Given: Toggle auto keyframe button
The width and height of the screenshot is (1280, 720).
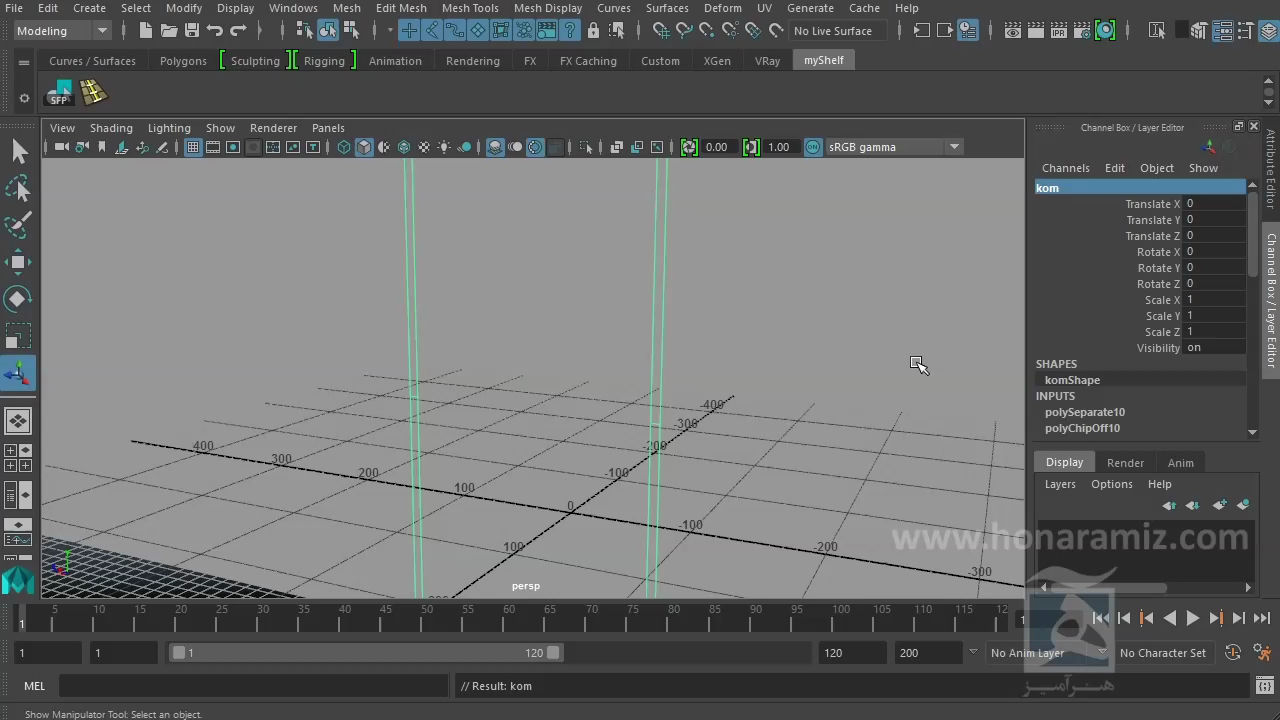Looking at the screenshot, I should (1233, 653).
